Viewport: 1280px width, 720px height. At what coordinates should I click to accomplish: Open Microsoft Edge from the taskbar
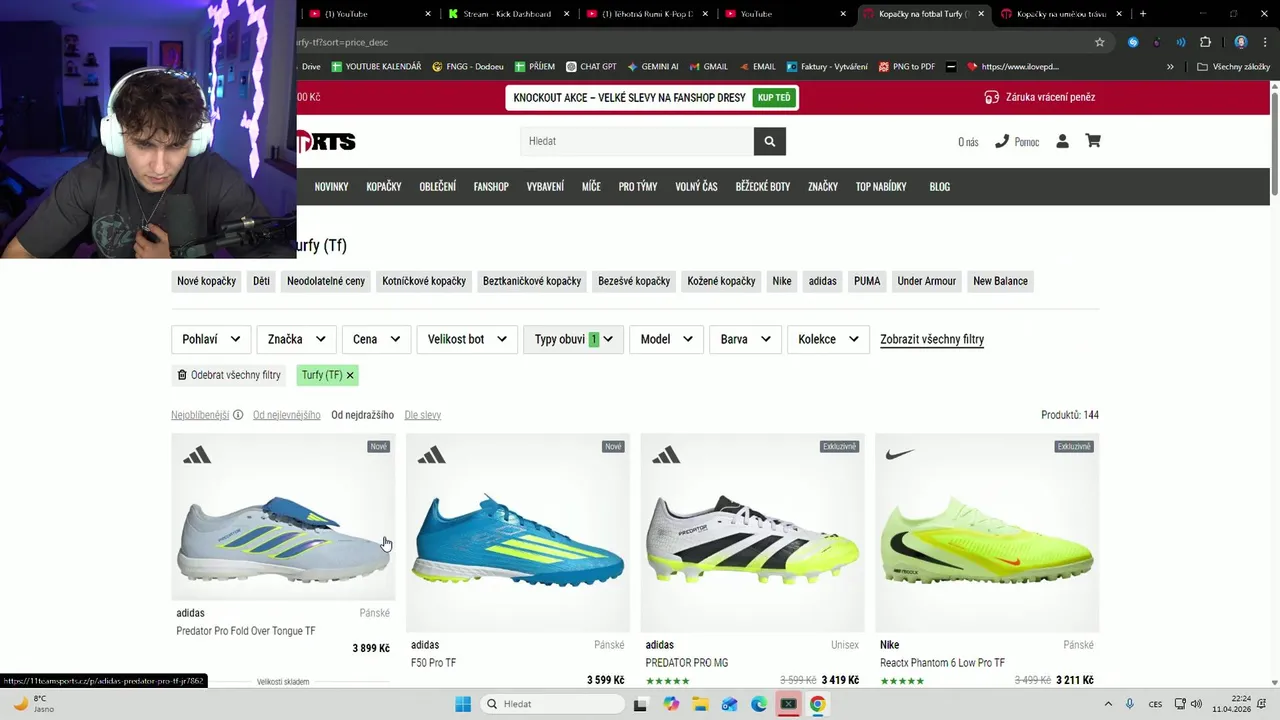(x=759, y=704)
